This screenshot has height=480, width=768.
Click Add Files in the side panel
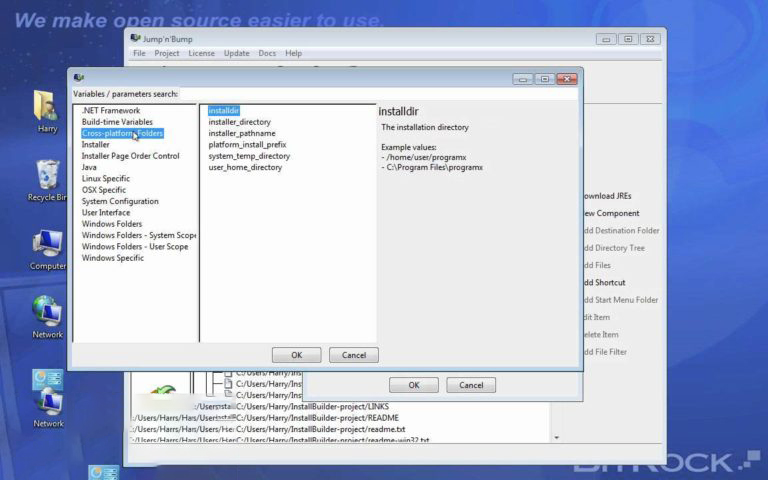pos(597,265)
